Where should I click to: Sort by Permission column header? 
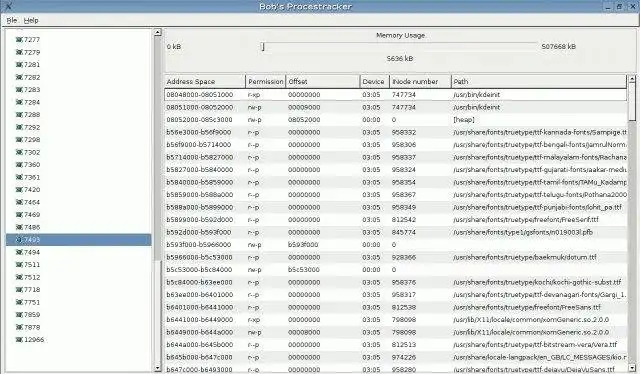[266, 82]
